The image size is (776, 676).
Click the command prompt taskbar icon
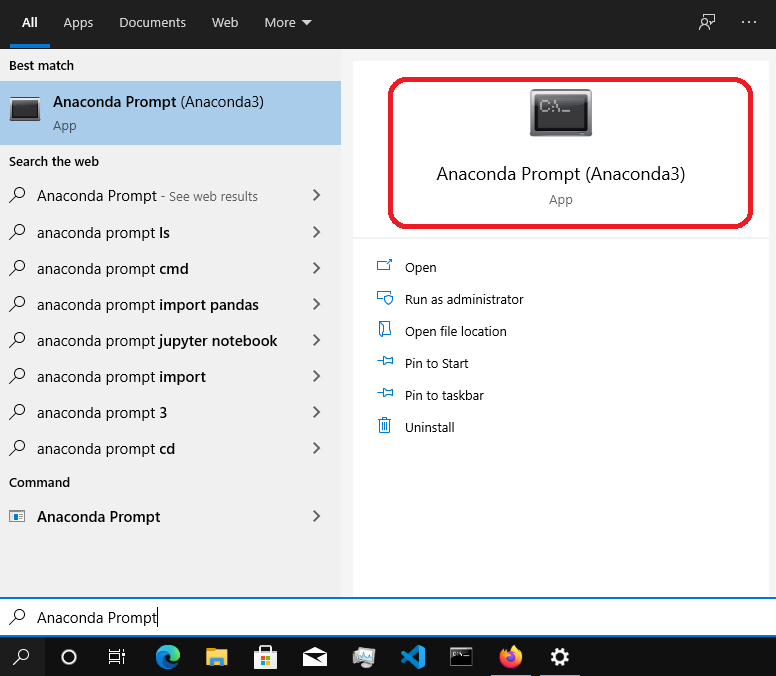(461, 657)
